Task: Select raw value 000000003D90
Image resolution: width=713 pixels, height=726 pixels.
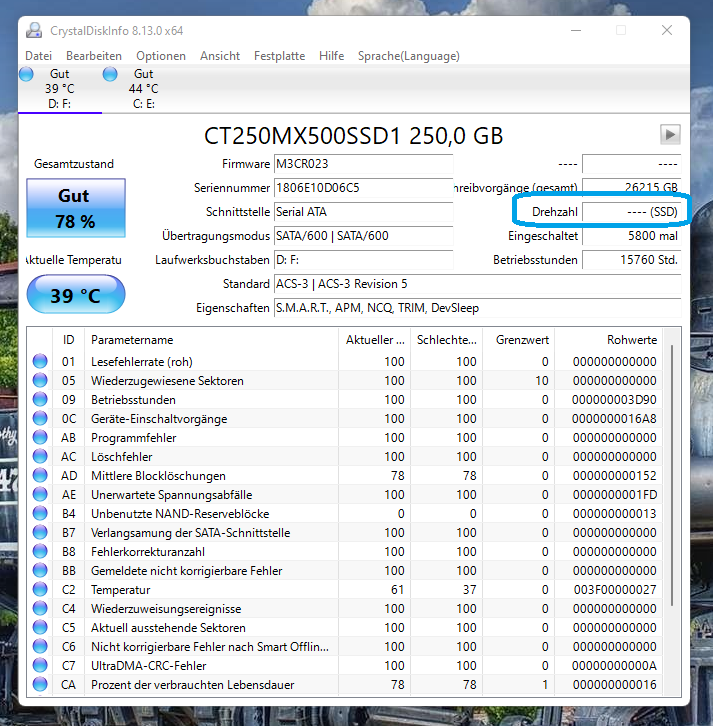Action: pos(614,400)
